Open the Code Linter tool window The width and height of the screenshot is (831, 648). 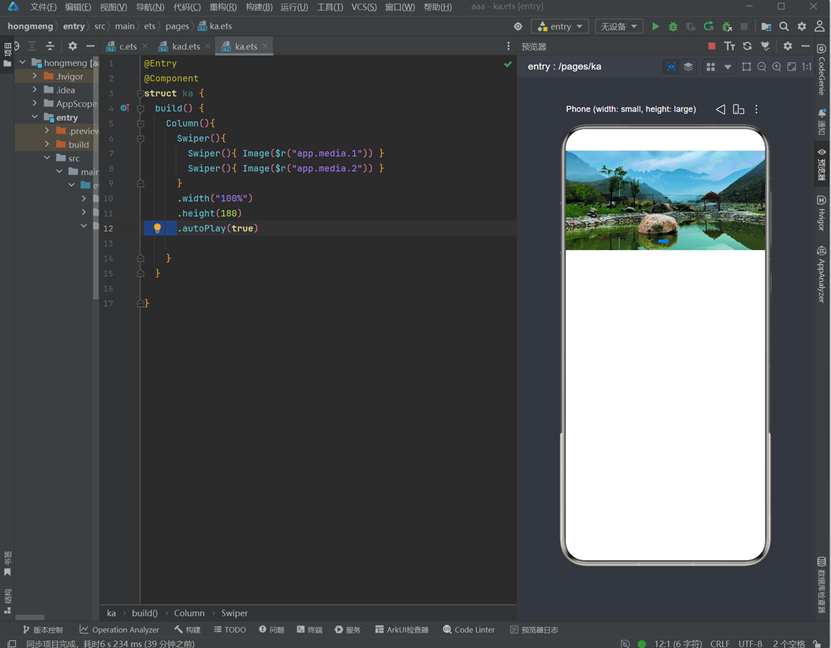[x=469, y=629]
